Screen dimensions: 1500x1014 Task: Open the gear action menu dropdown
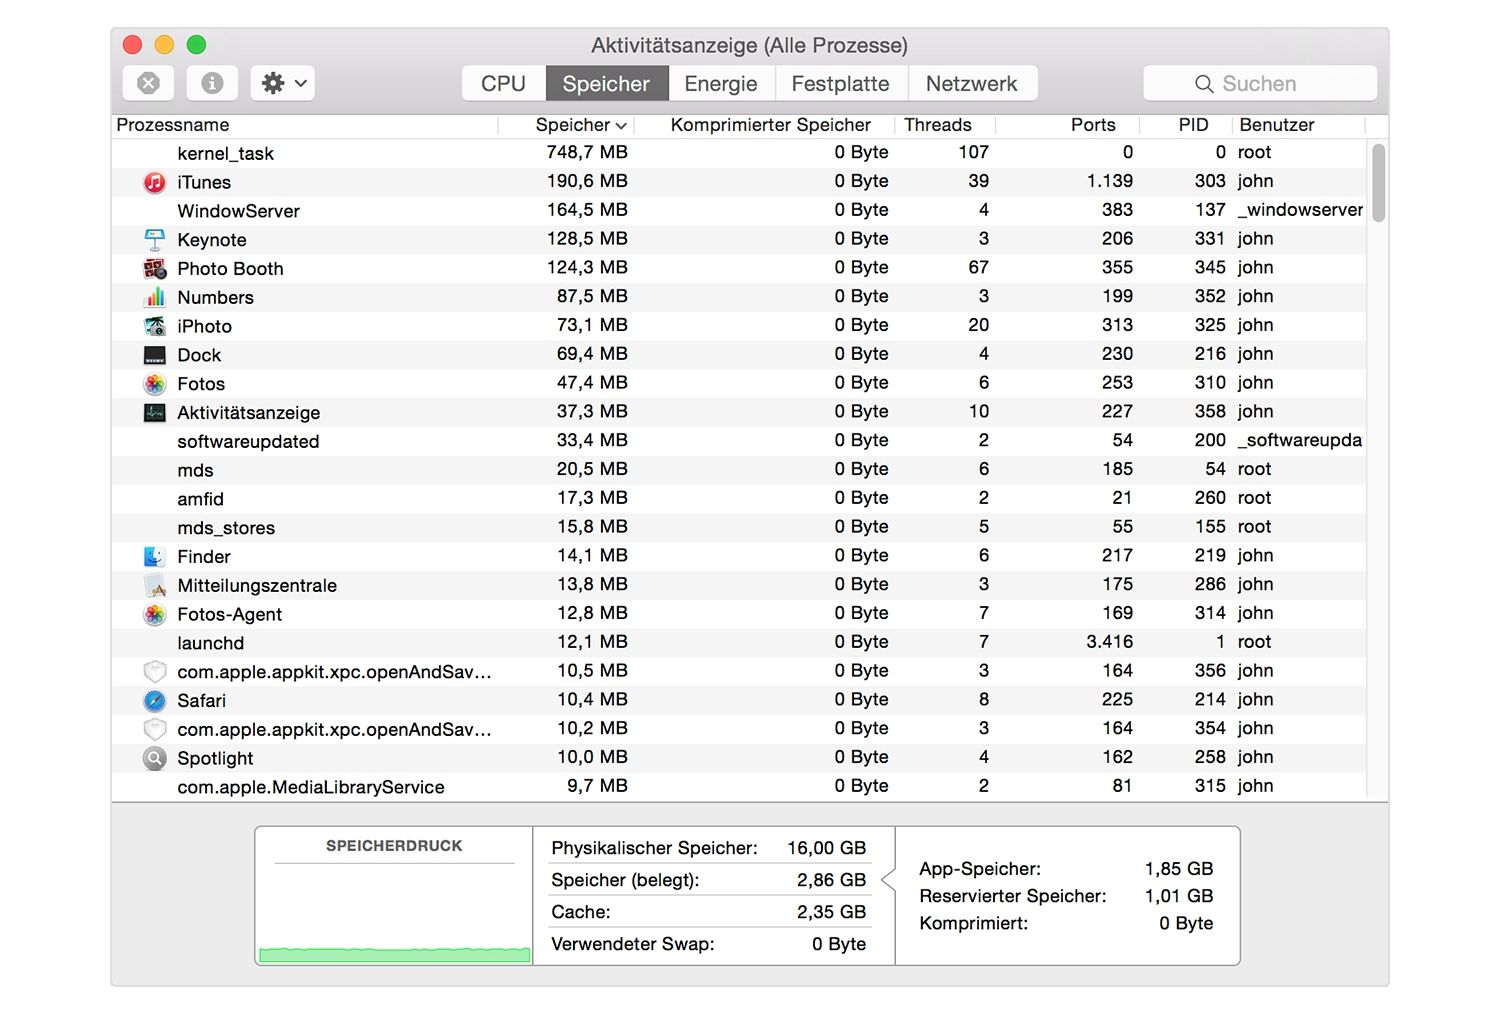[x=283, y=83]
